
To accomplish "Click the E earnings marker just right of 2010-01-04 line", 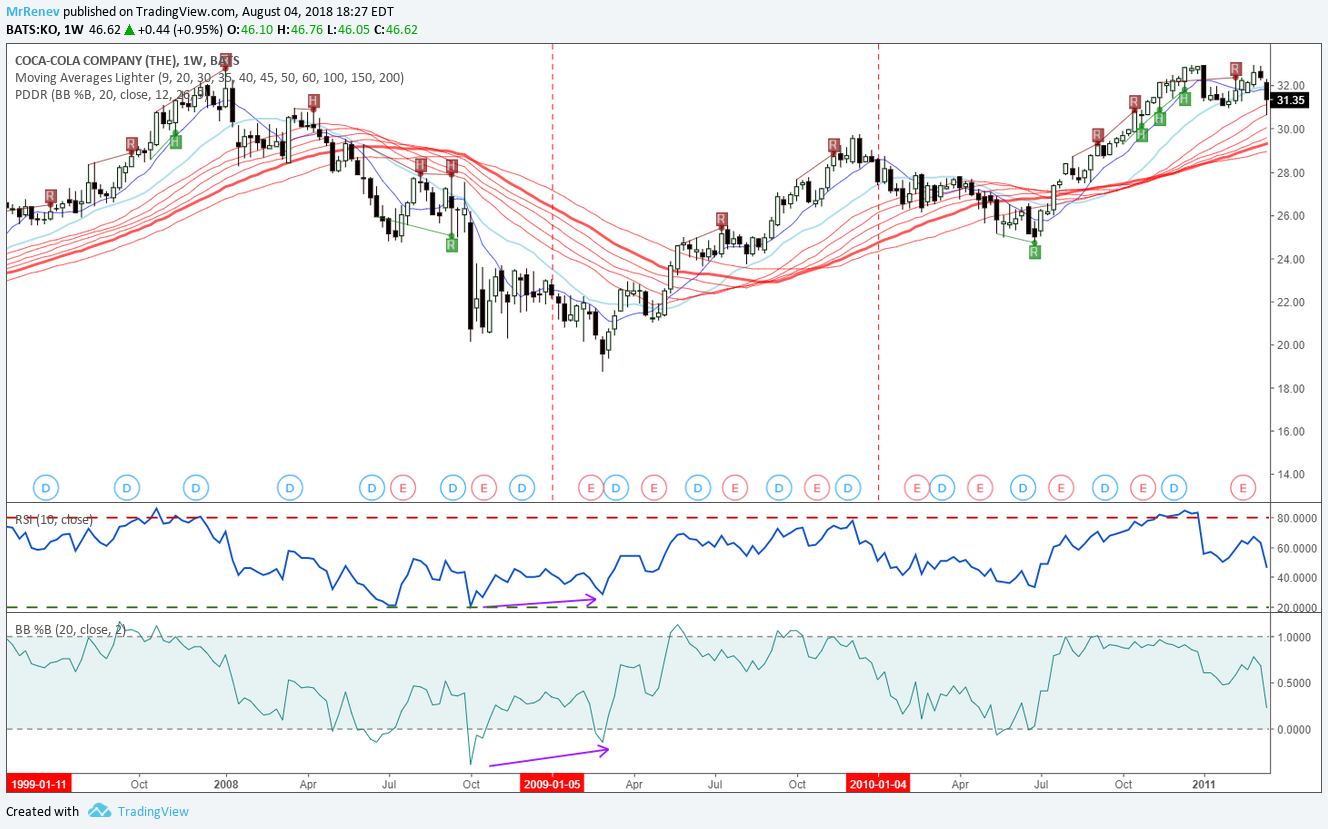I will [x=916, y=488].
